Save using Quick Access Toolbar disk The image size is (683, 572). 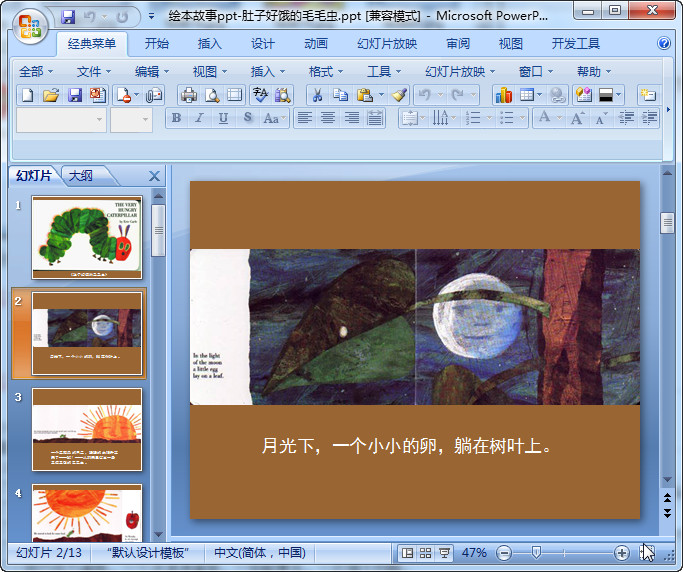(x=68, y=17)
